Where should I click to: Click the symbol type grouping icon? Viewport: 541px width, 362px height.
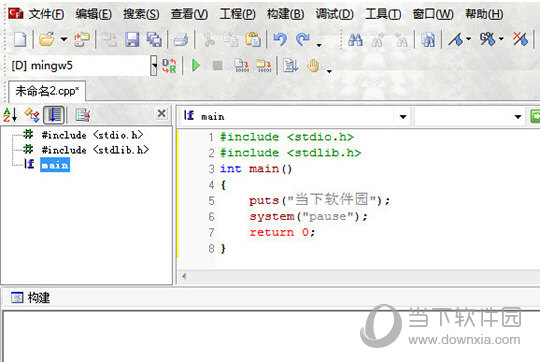[32, 115]
